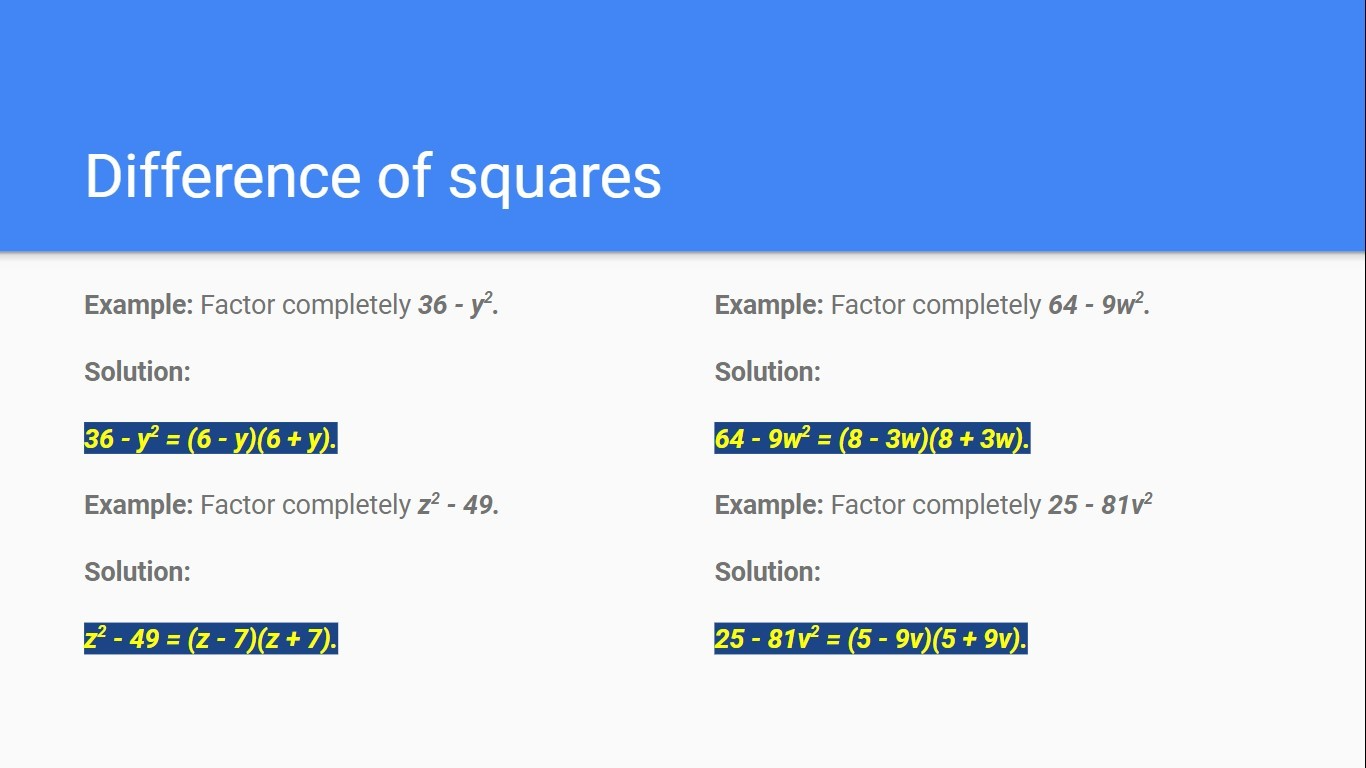Click the expression 64 - 9w² in the prompt
This screenshot has width=1366, height=768.
1098,305
